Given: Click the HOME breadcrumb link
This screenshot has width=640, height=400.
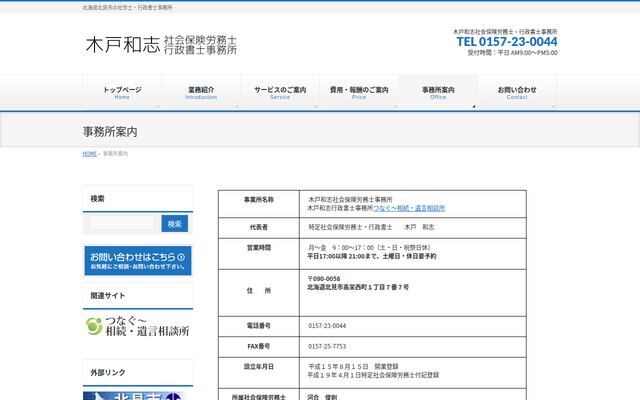Looking at the screenshot, I should (x=89, y=153).
